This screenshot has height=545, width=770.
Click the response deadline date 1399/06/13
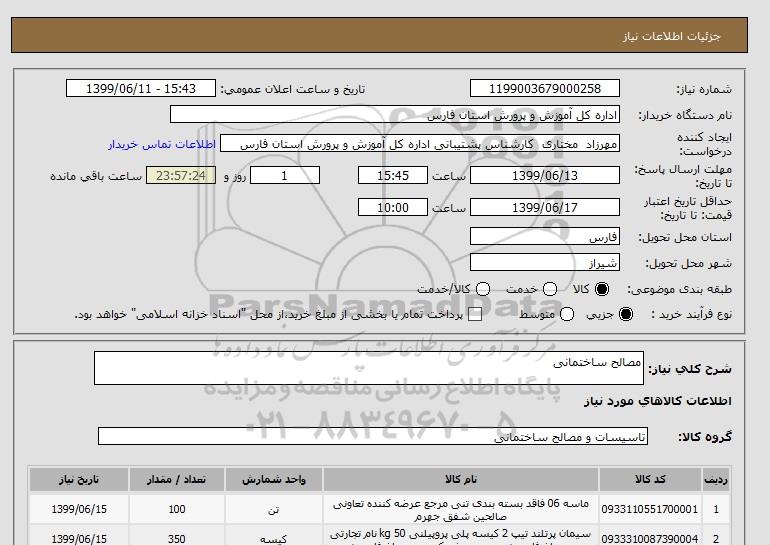click(x=545, y=175)
